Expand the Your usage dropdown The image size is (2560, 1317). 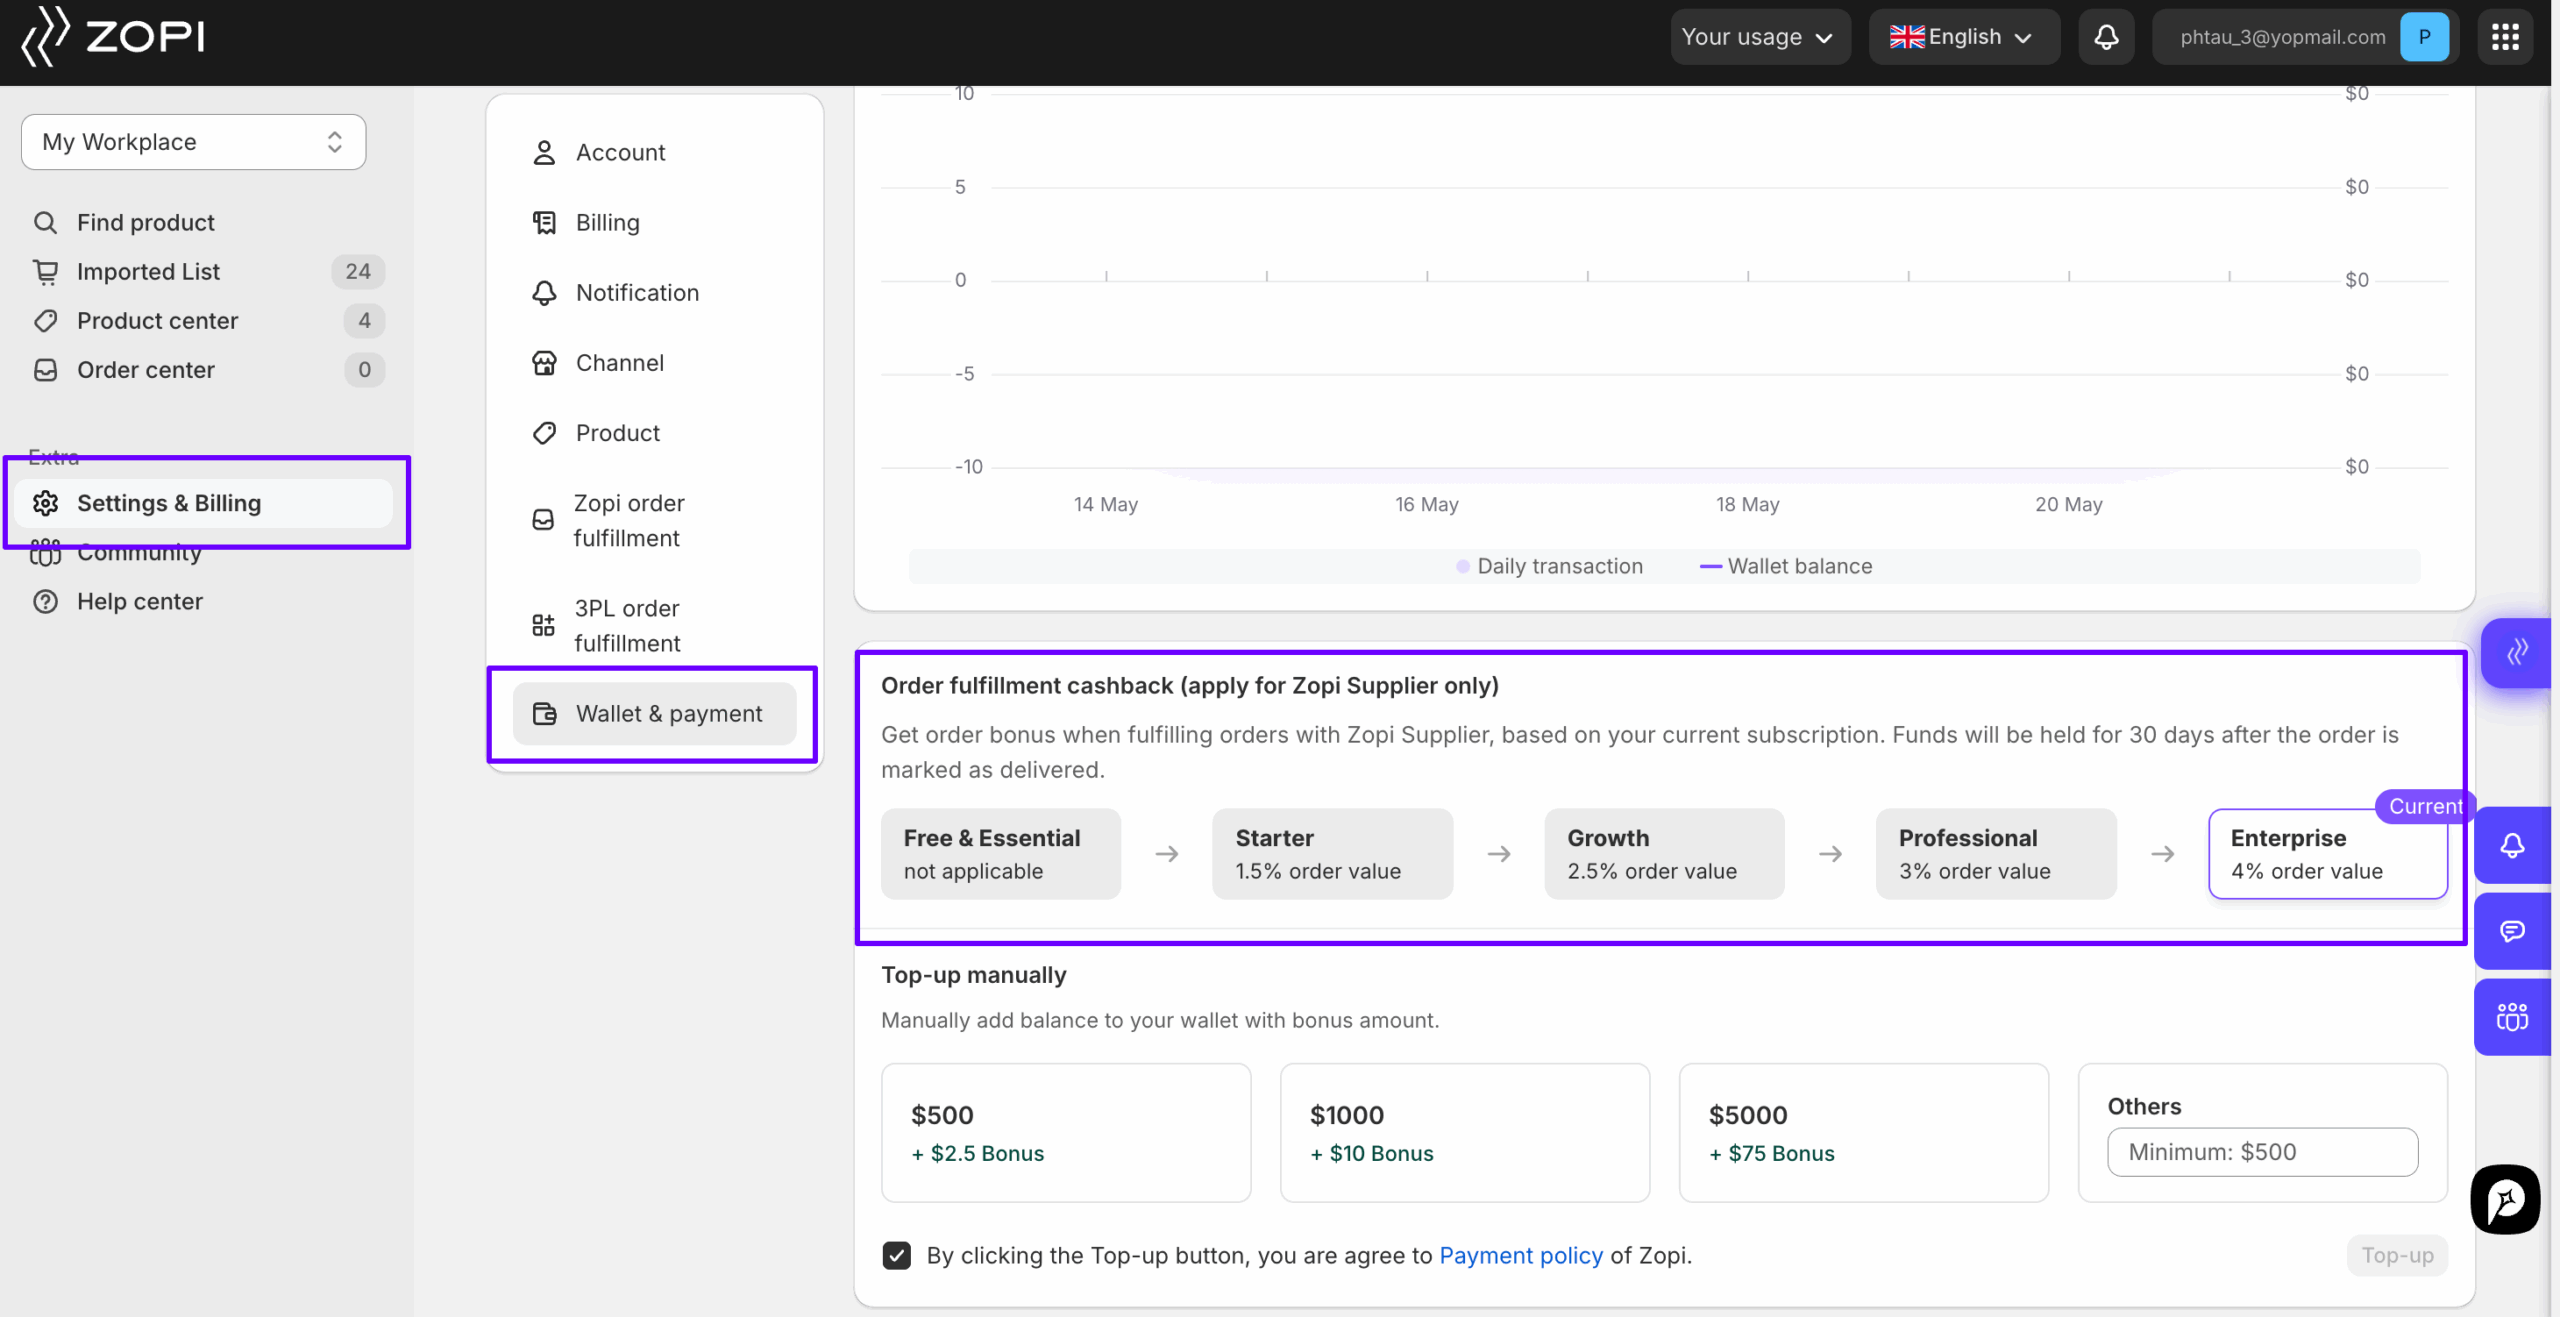pos(1760,37)
